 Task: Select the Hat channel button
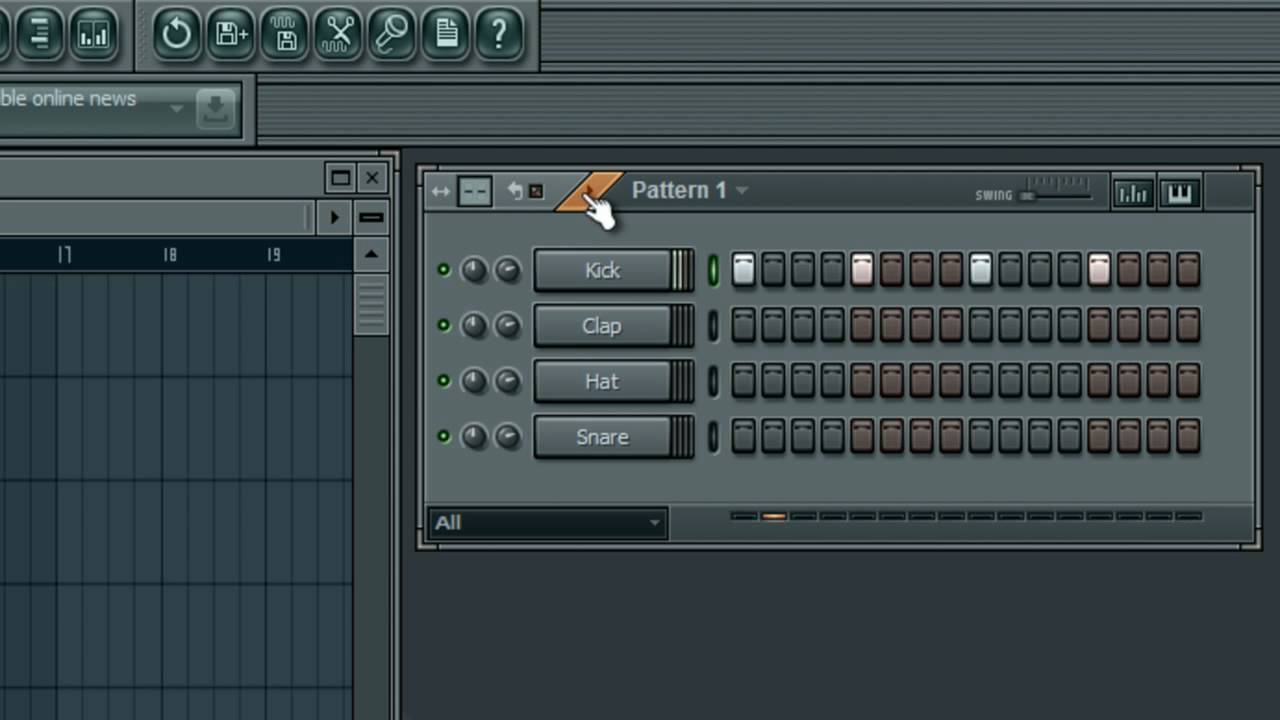603,382
